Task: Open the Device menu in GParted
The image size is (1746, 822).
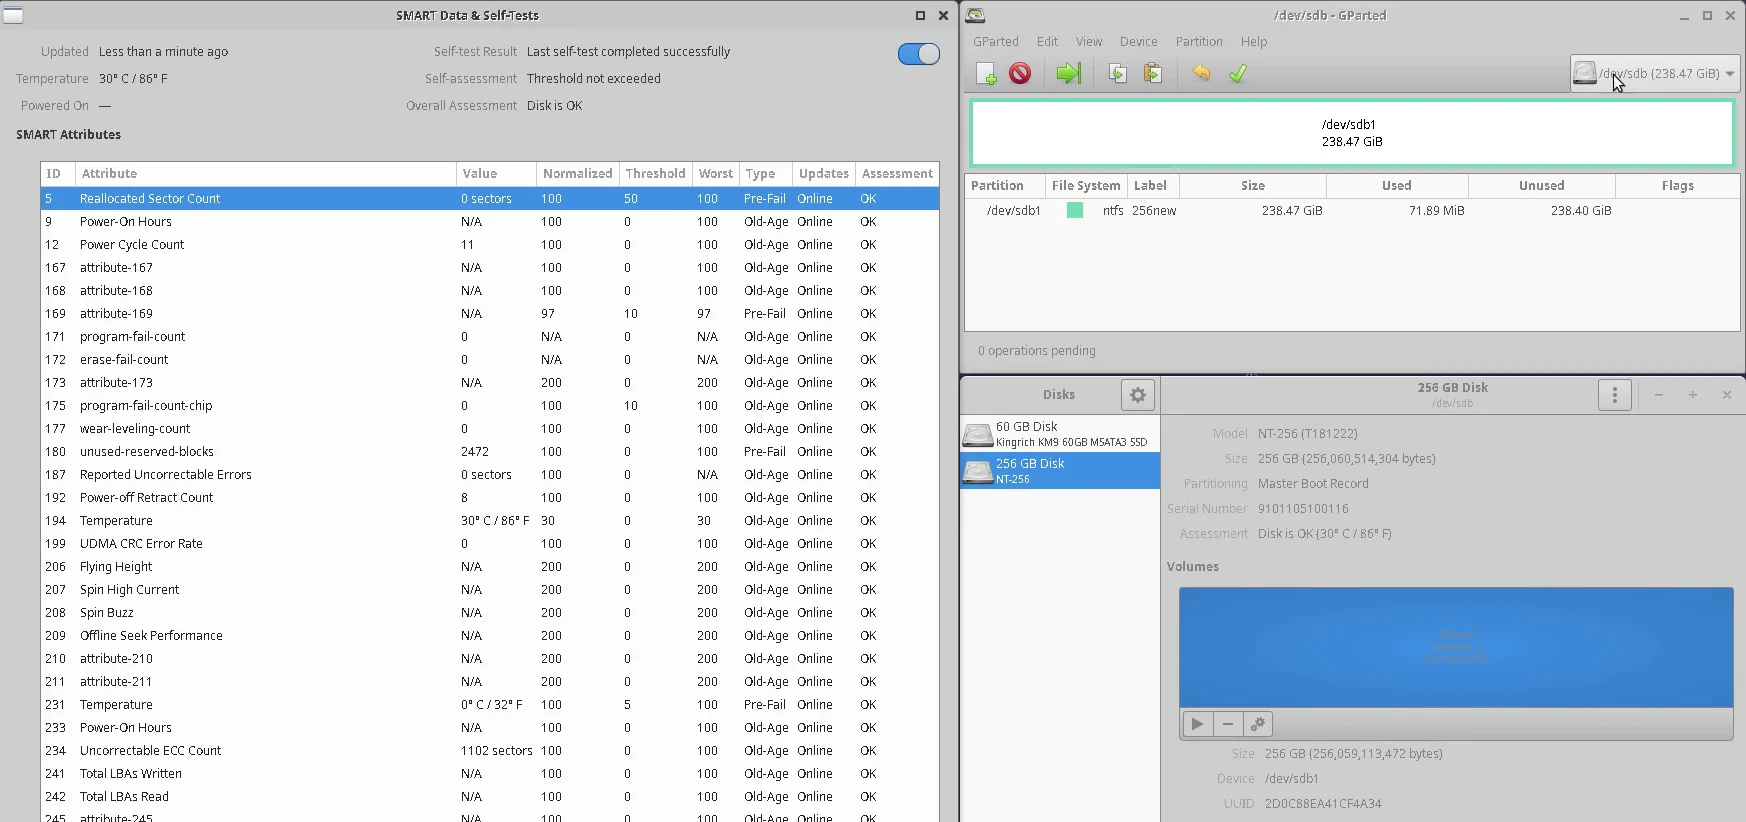Action: pos(1138,42)
